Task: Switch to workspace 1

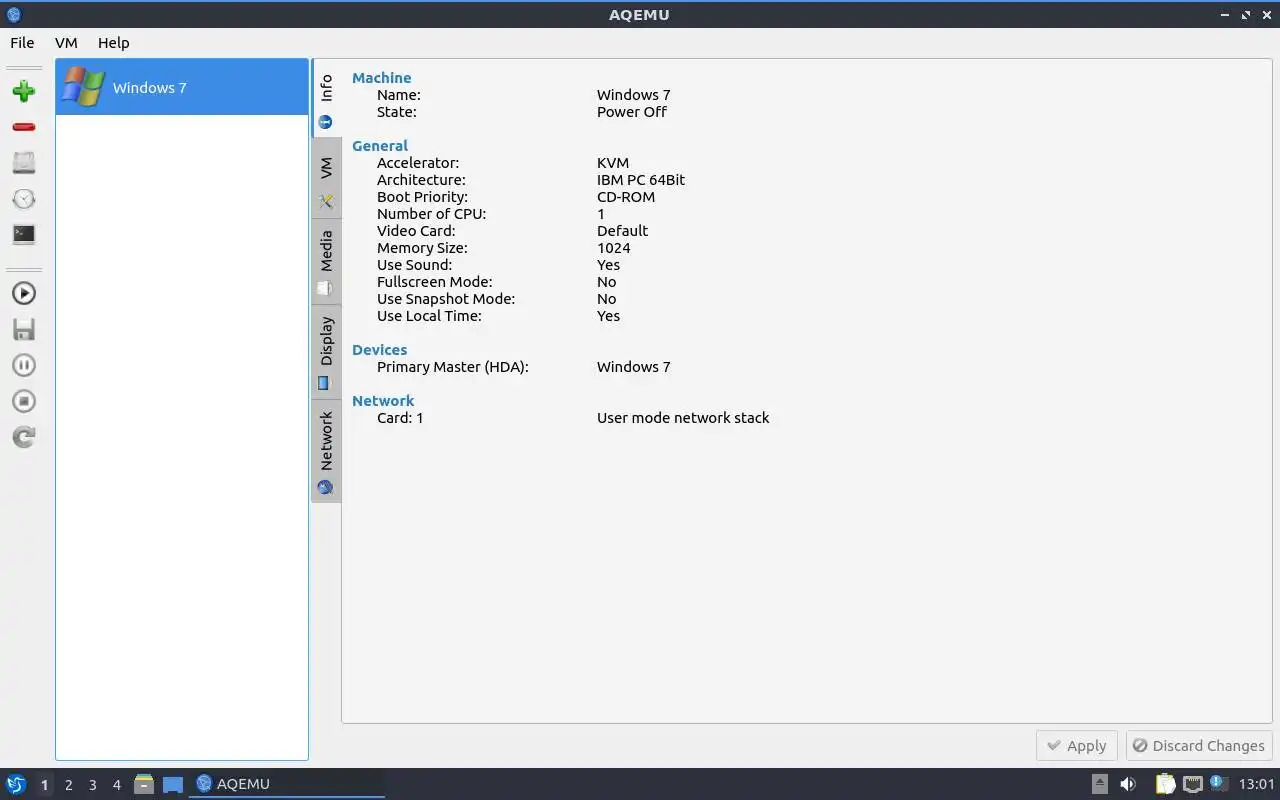Action: coord(44,785)
